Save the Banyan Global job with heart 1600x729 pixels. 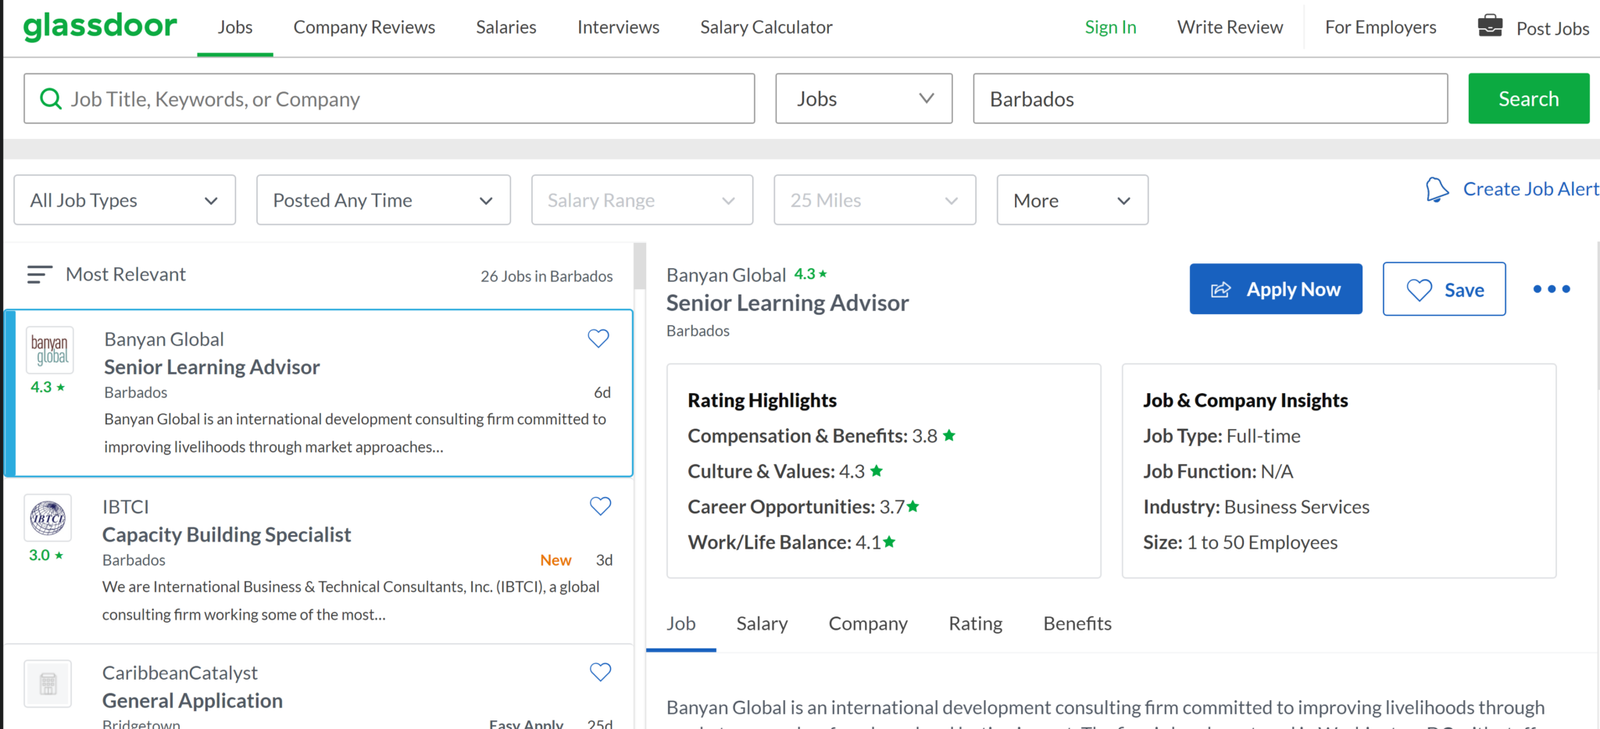(598, 338)
